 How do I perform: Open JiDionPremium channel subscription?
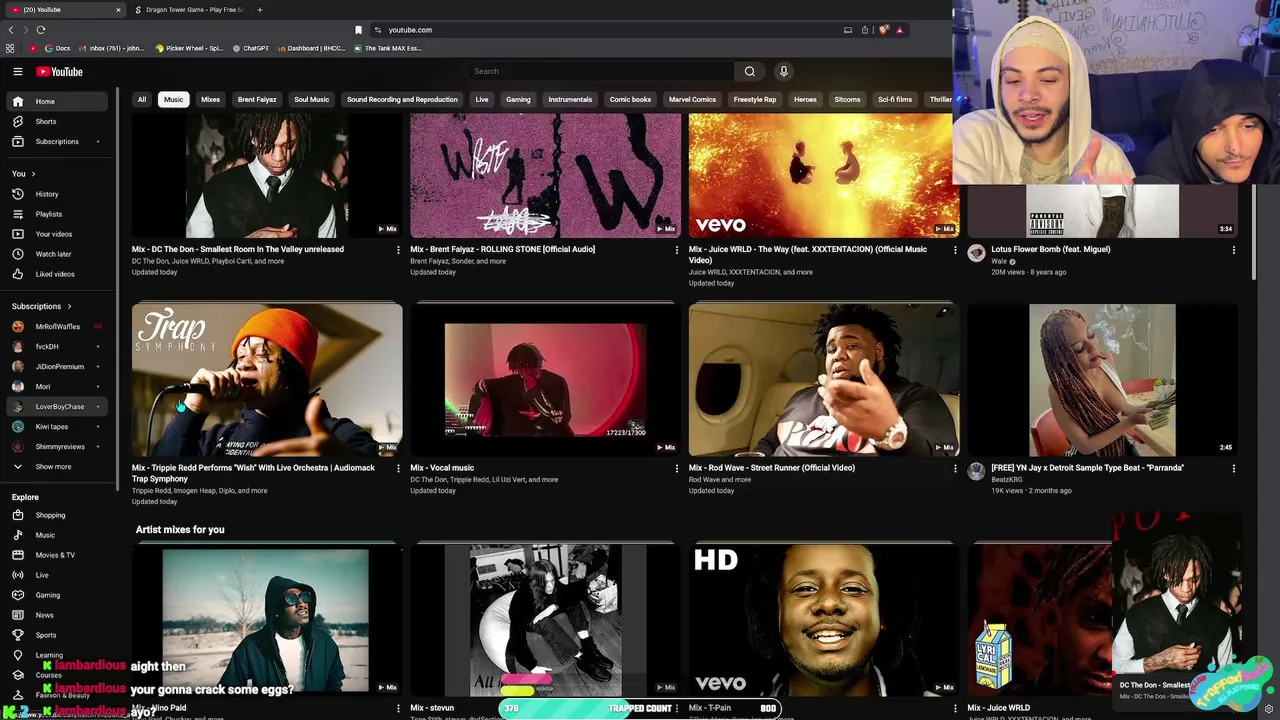(x=57, y=366)
